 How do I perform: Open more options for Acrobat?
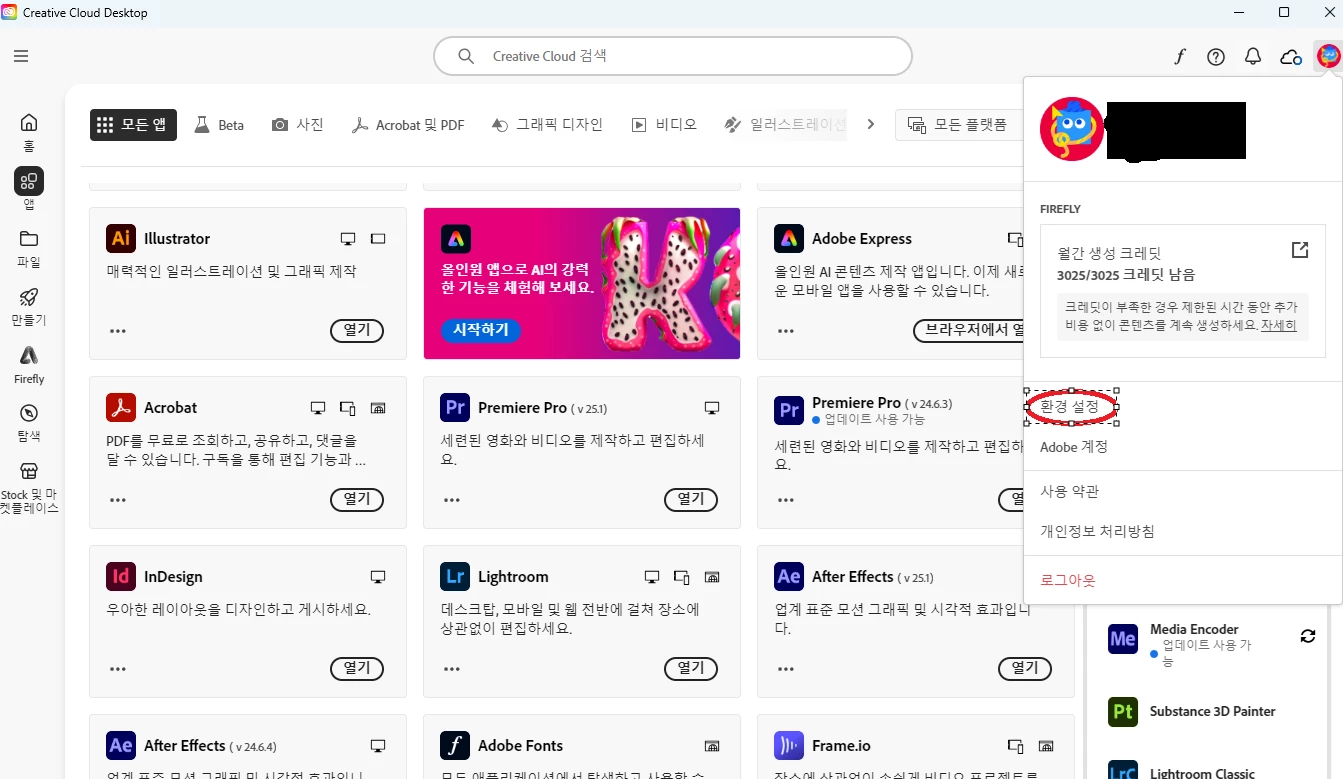click(x=118, y=500)
